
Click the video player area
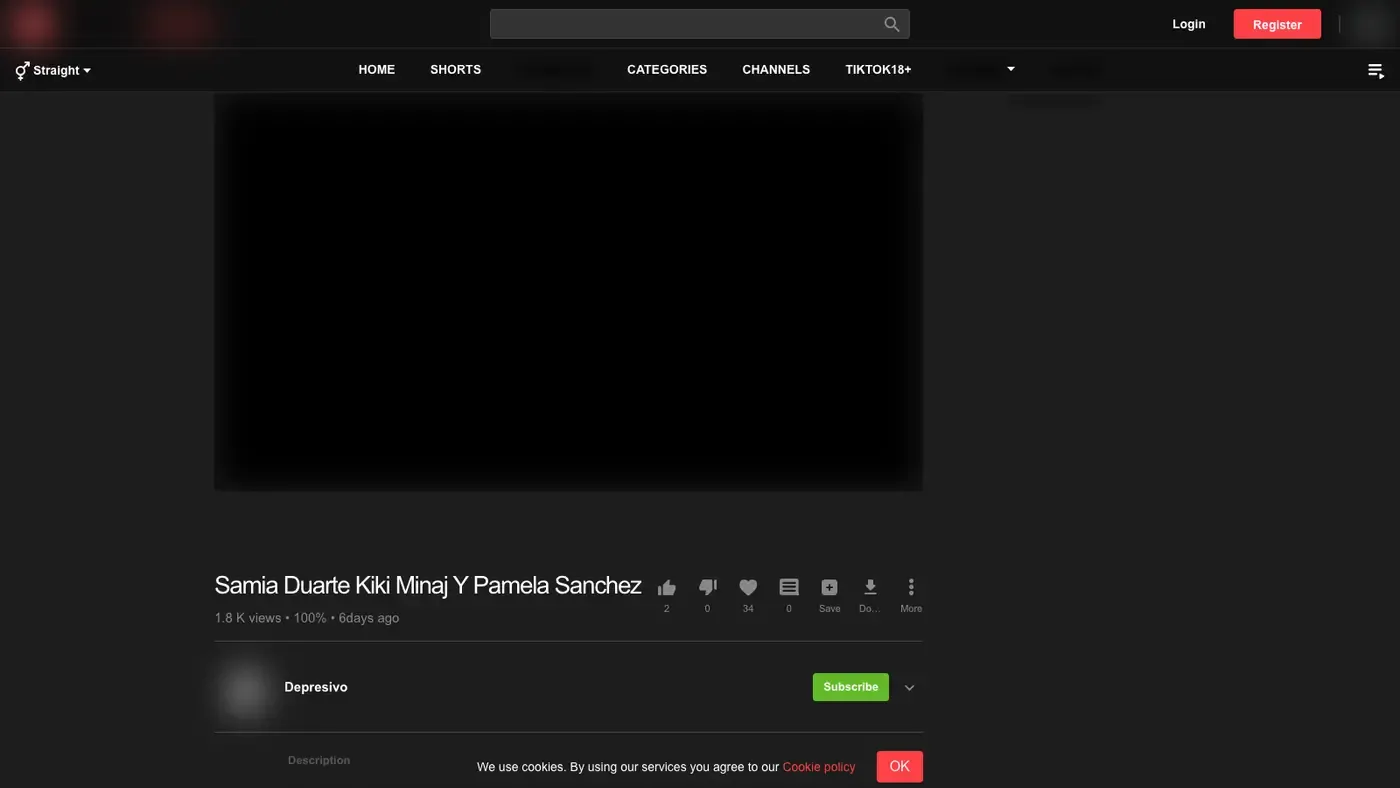click(568, 292)
